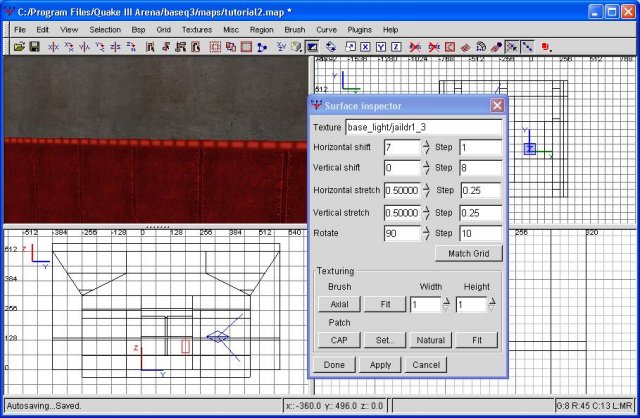Click the Vertical shift spinner arrows
This screenshot has width=640, height=418.
tap(426, 168)
